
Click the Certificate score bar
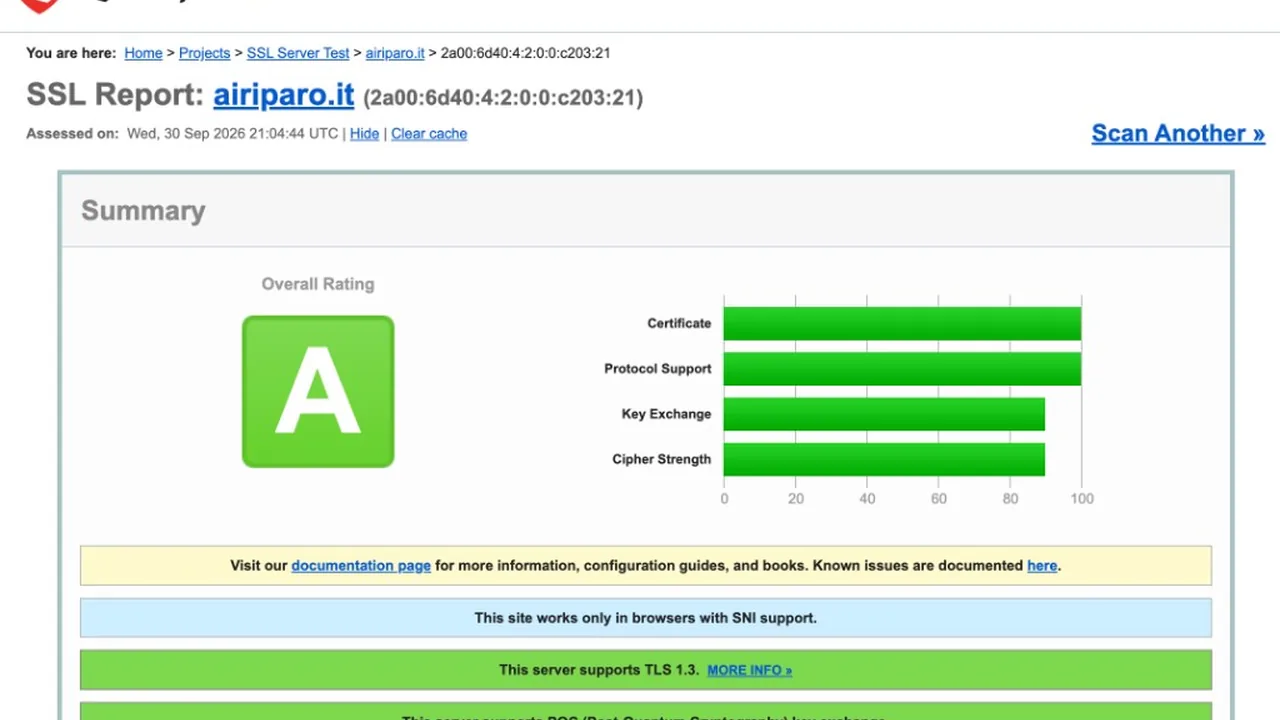[x=902, y=323]
